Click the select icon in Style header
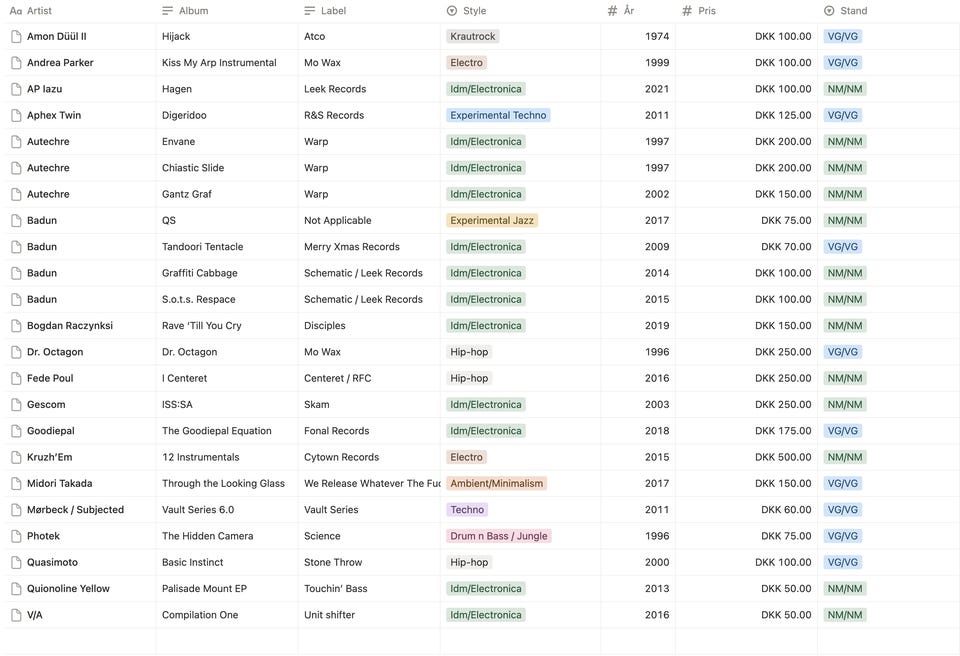This screenshot has width=960, height=656. click(452, 11)
